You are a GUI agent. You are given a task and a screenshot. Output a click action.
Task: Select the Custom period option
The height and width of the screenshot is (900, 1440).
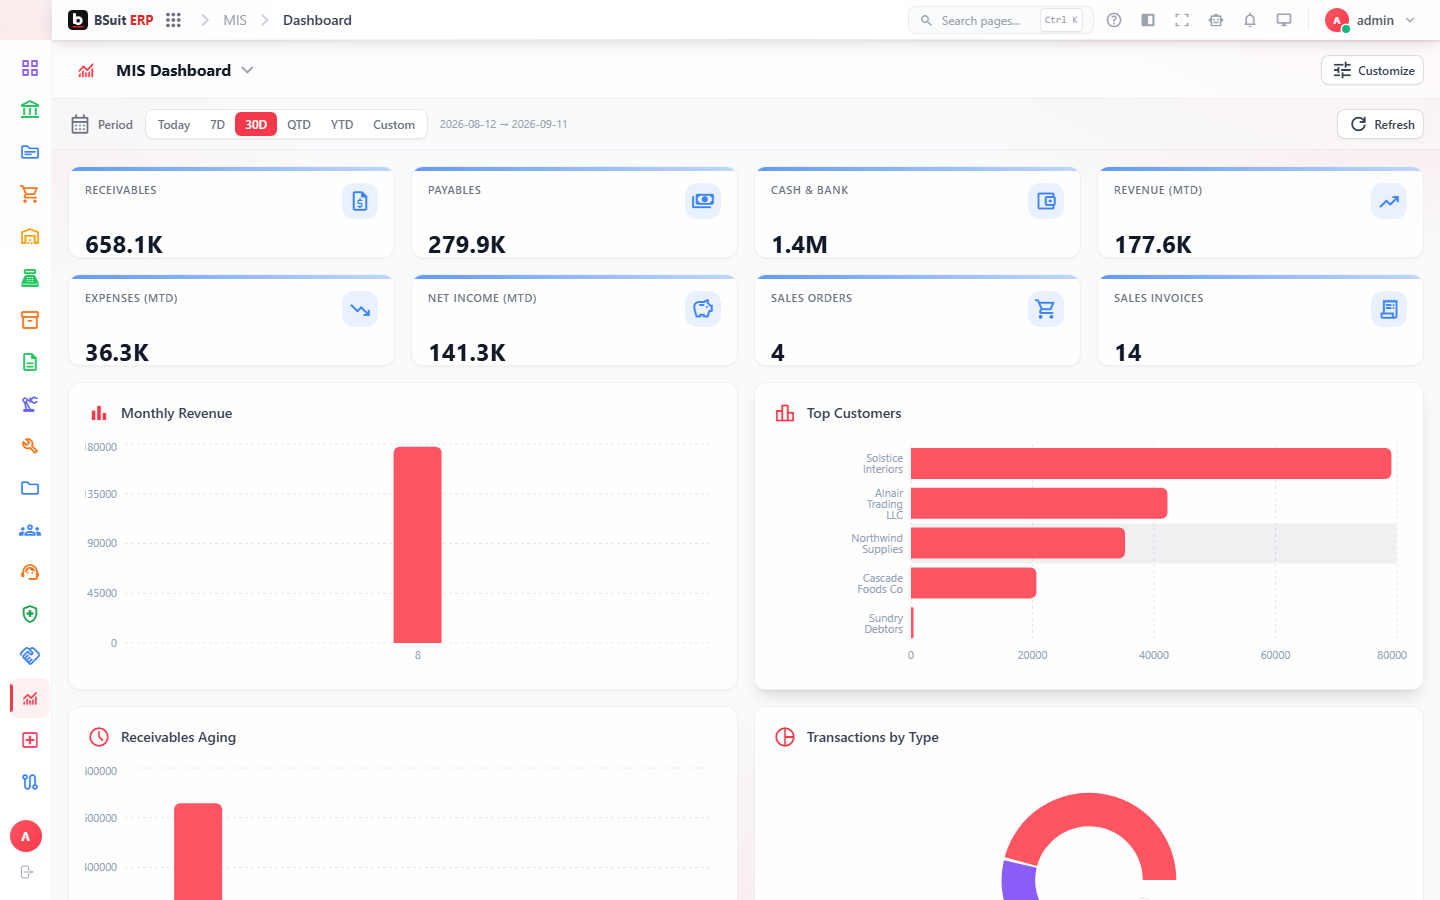coord(394,125)
